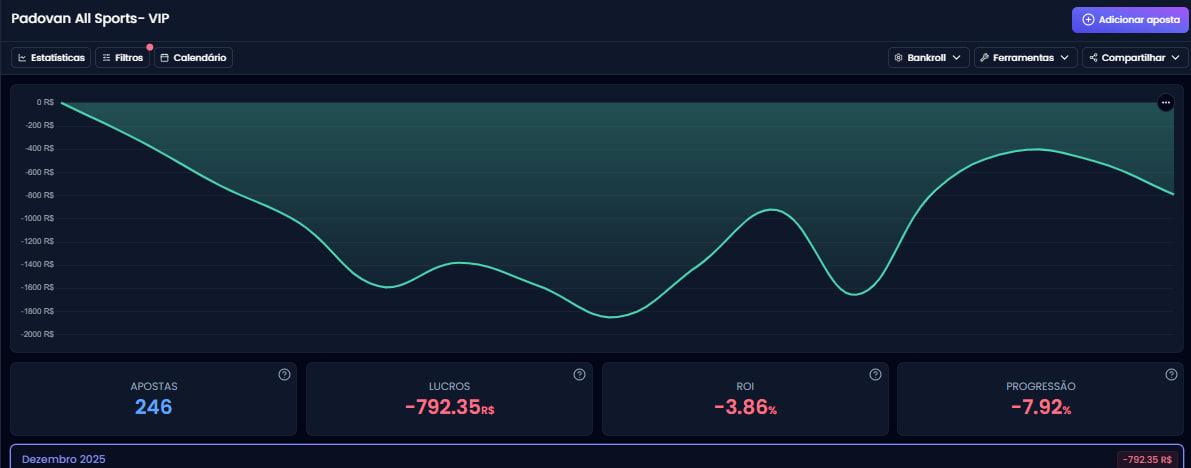The width and height of the screenshot is (1191, 468).
Task: Click the PROGRESSÃO card label
Action: pos(1041,387)
